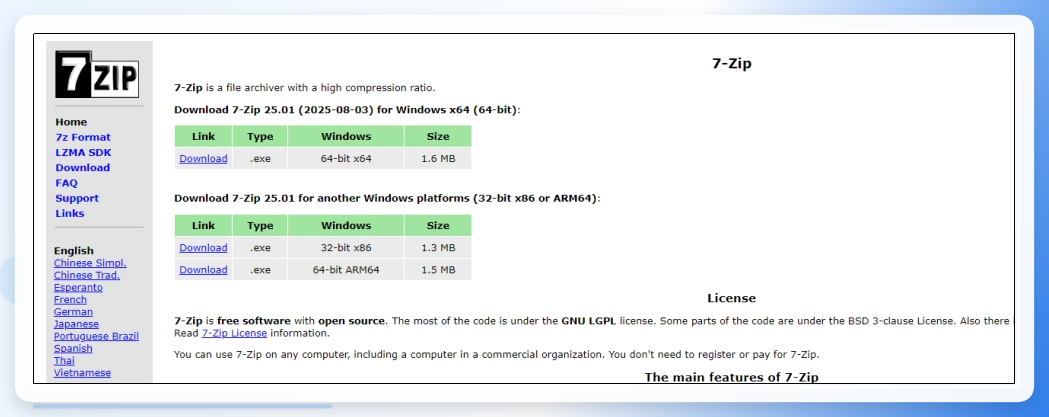Select the English language label

click(74, 251)
